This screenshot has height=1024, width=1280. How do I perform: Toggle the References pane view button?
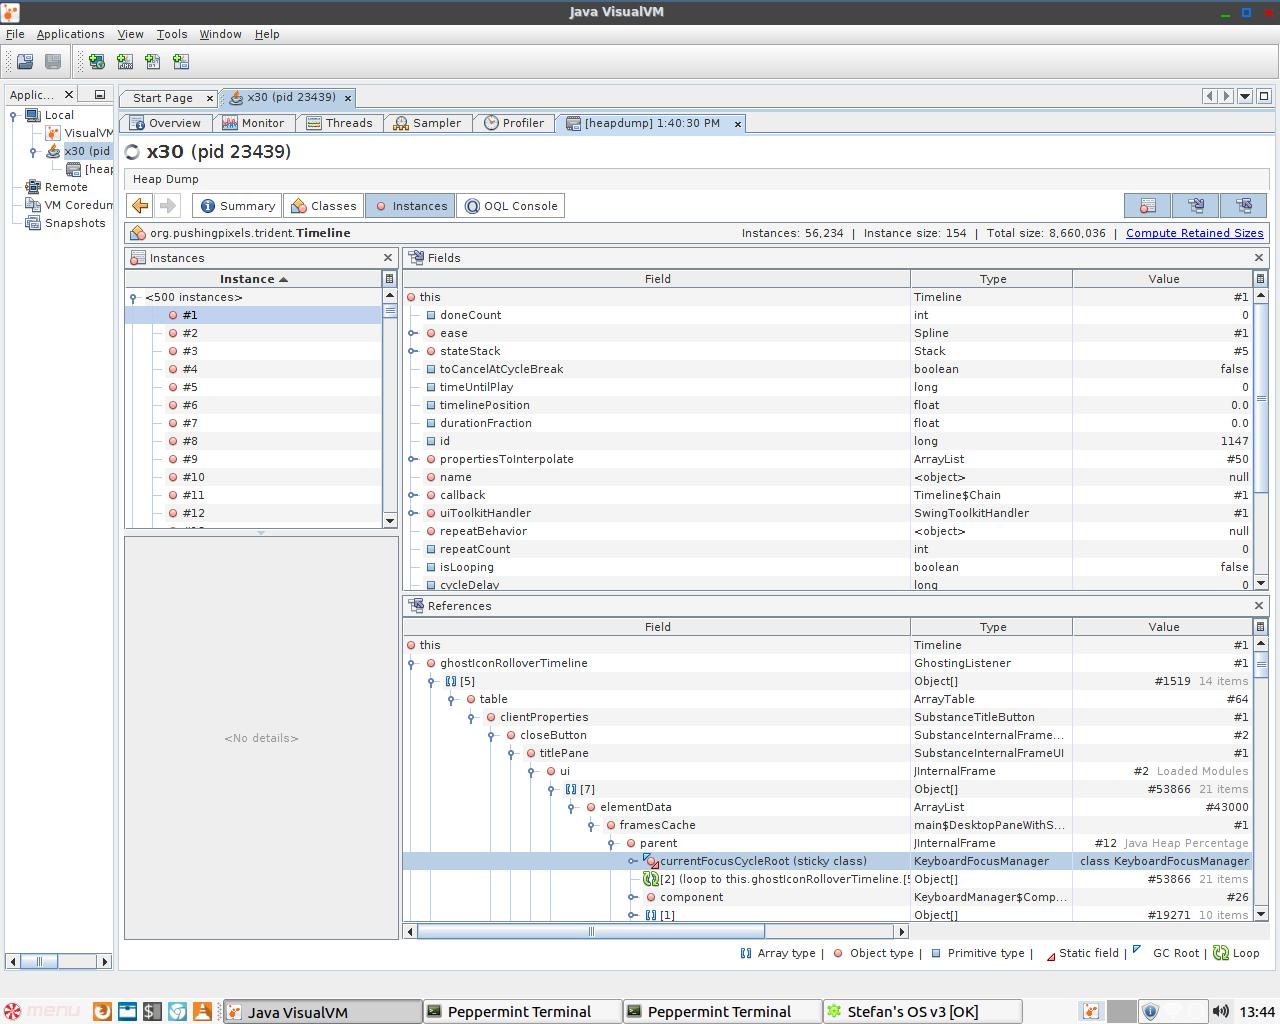(1244, 206)
